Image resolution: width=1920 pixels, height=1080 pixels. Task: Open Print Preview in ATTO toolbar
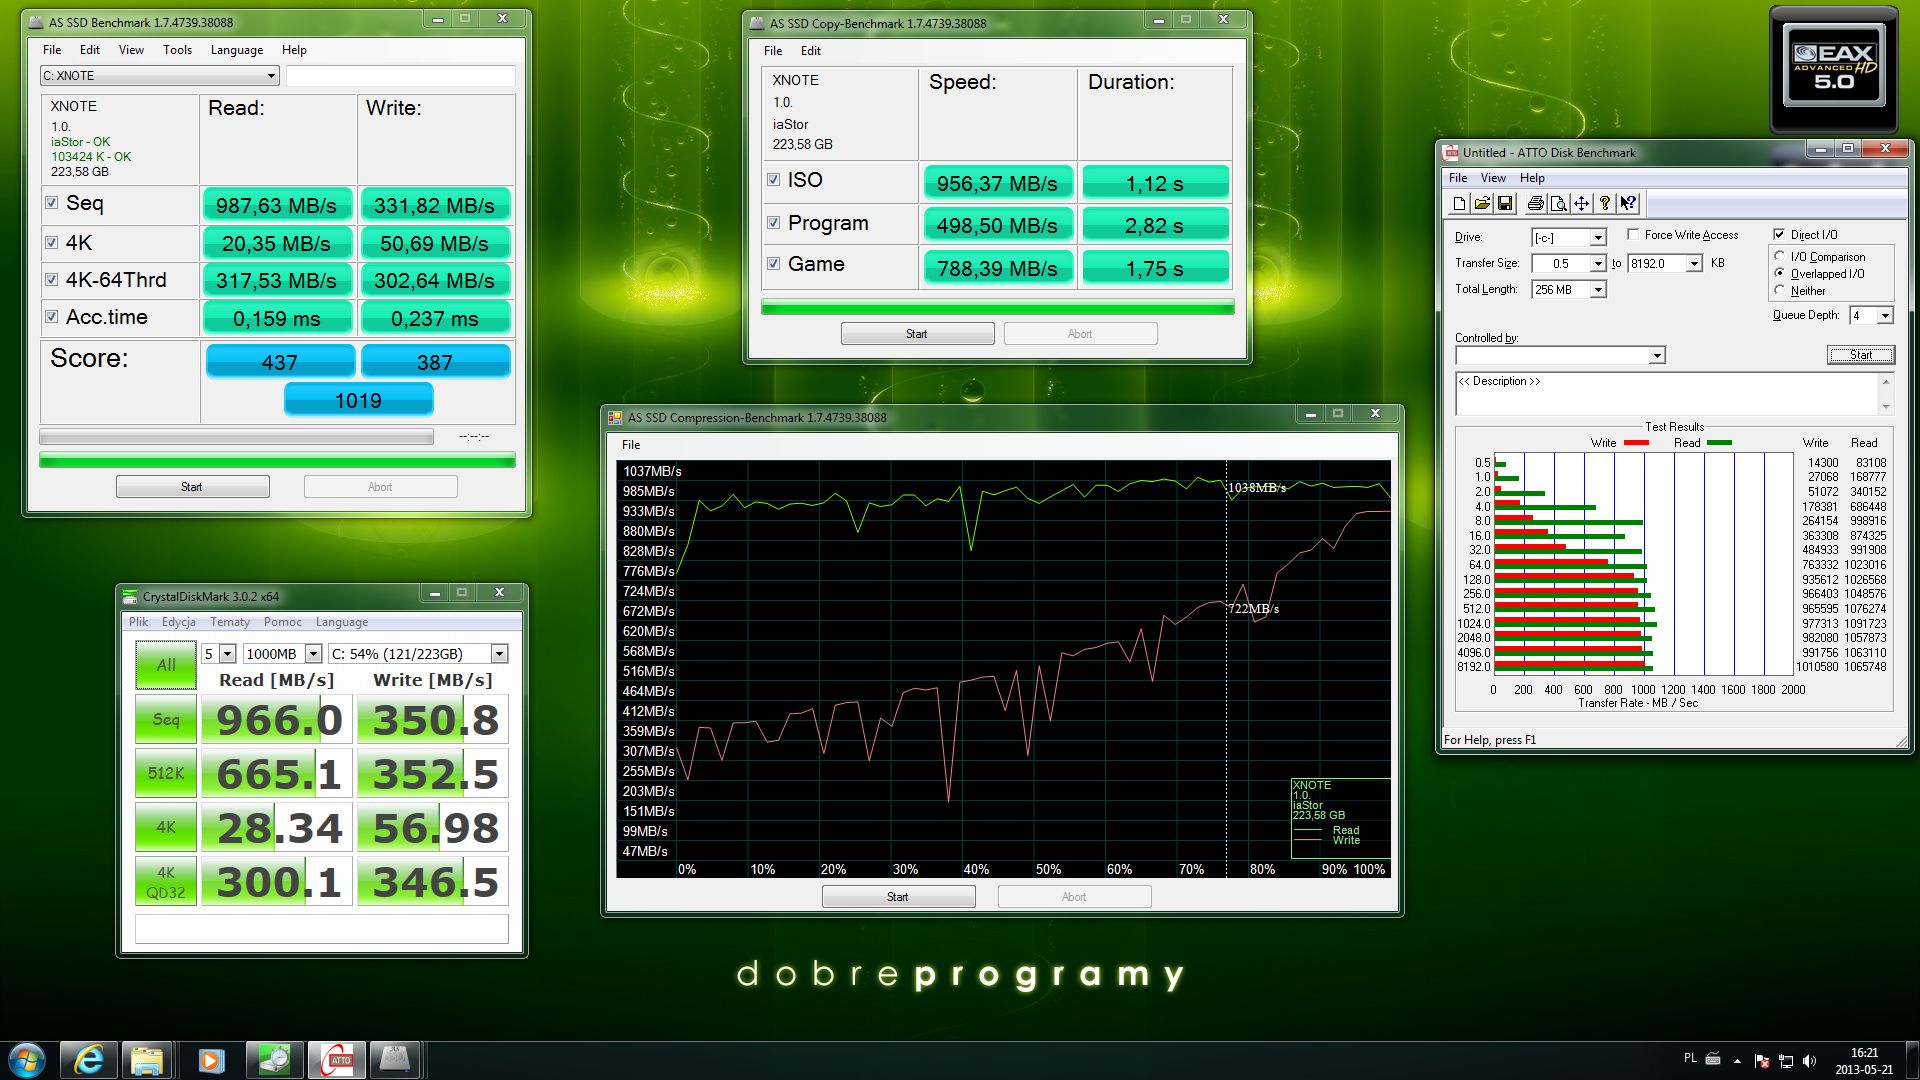point(1558,204)
